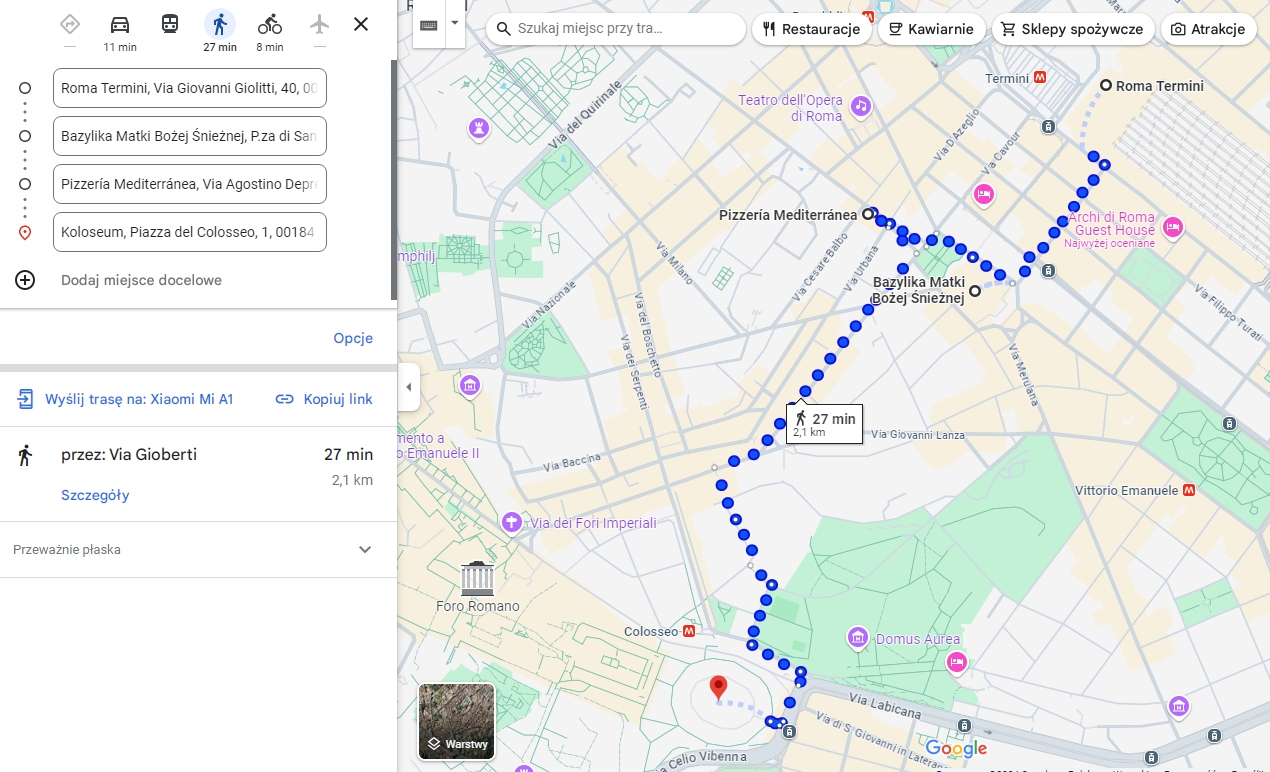Screen dimensions: 1270x772
Task: Filter by Atrakcje
Action: click(x=1208, y=29)
